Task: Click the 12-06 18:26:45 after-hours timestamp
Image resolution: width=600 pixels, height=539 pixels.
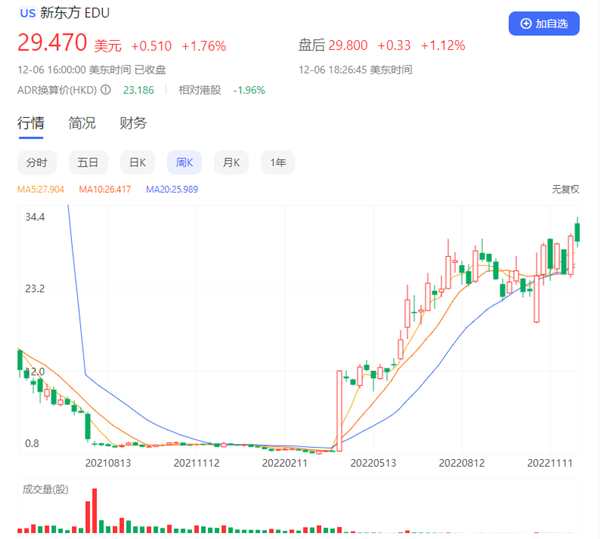Action: (x=355, y=70)
